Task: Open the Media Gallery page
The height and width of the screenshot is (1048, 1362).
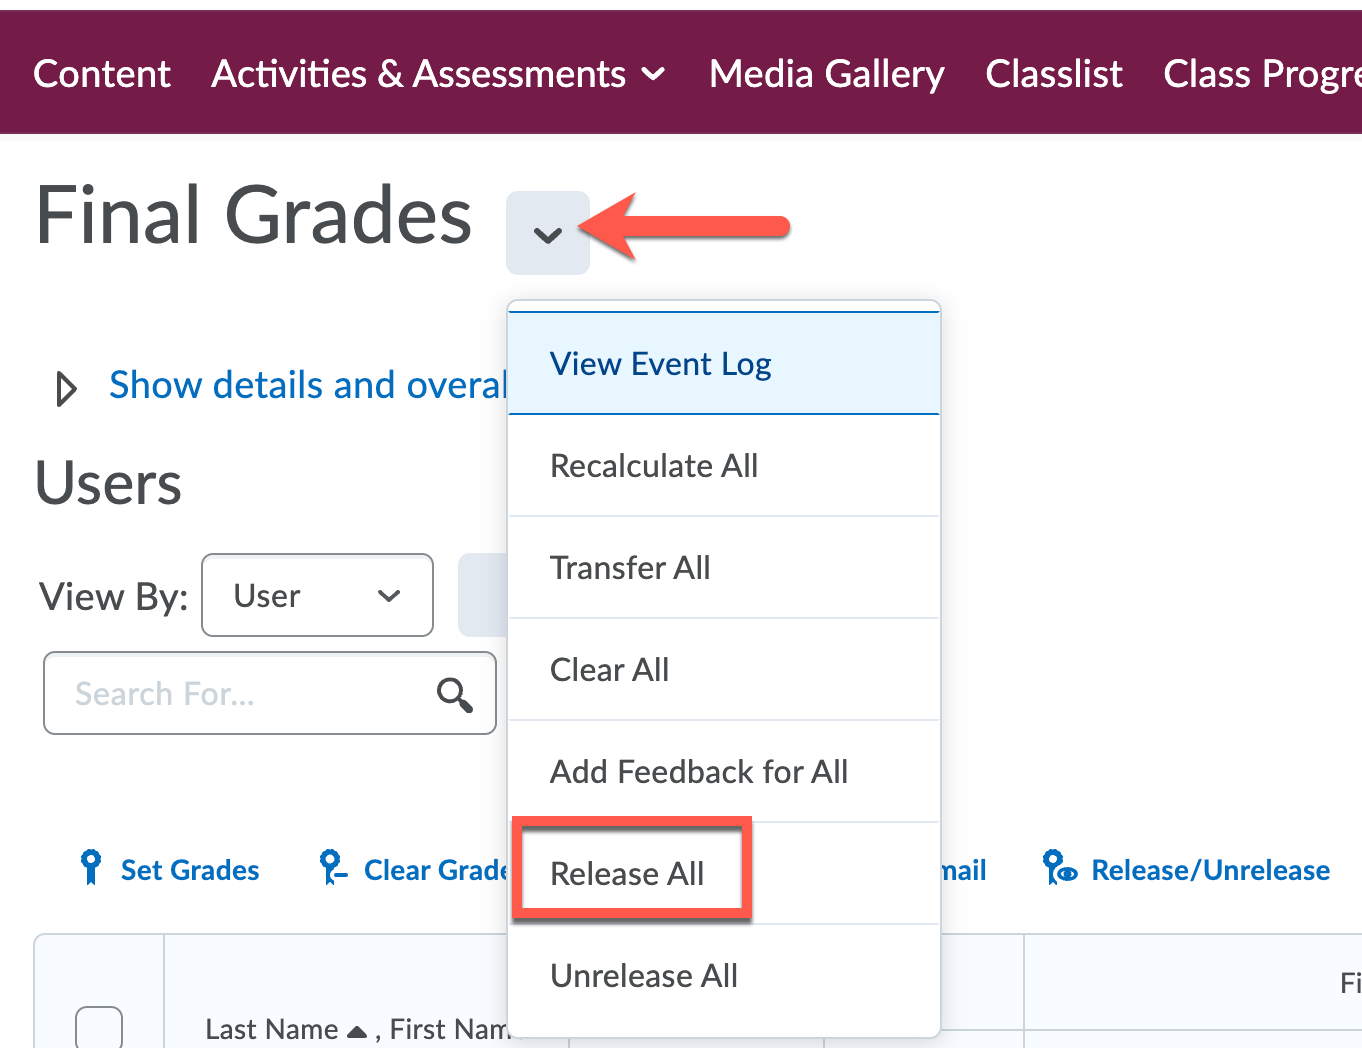Action: point(826,73)
